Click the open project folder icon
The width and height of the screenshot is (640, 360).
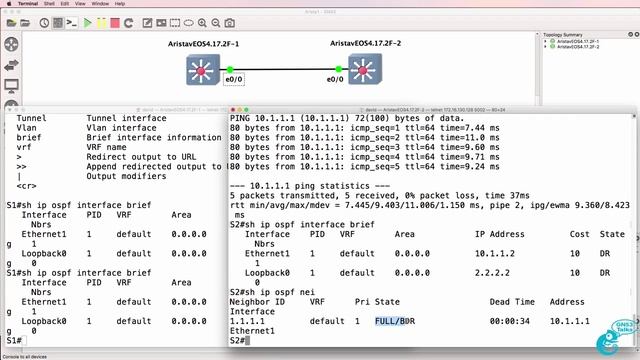coord(25,23)
